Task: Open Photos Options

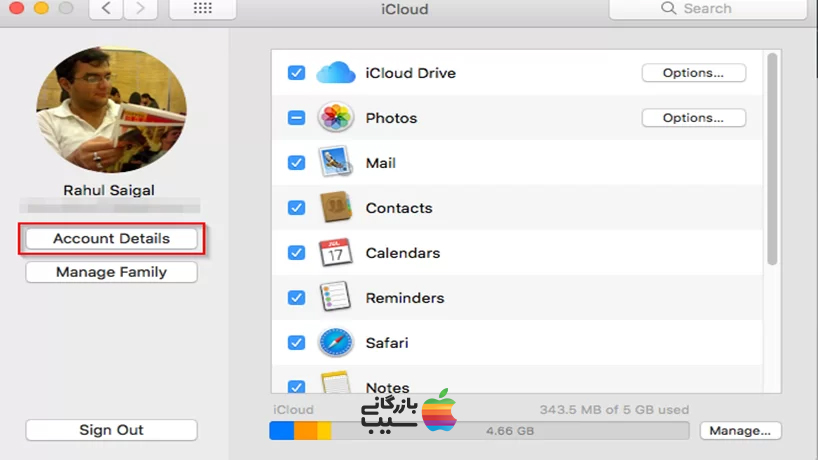Action: [693, 118]
